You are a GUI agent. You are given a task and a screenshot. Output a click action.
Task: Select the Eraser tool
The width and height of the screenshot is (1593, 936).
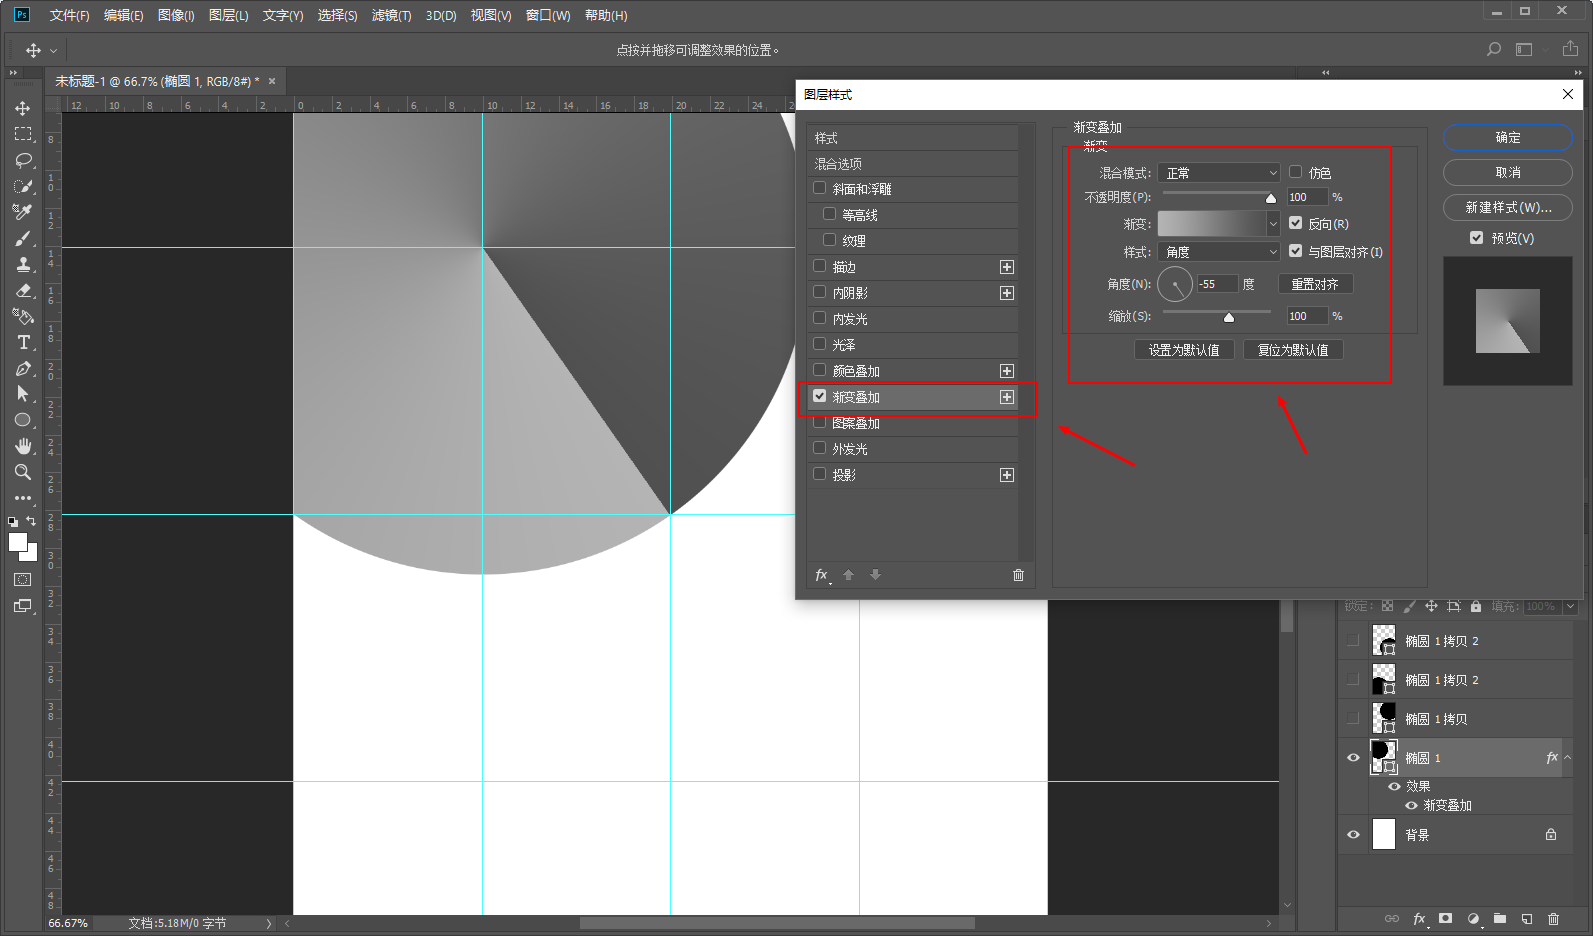(23, 290)
